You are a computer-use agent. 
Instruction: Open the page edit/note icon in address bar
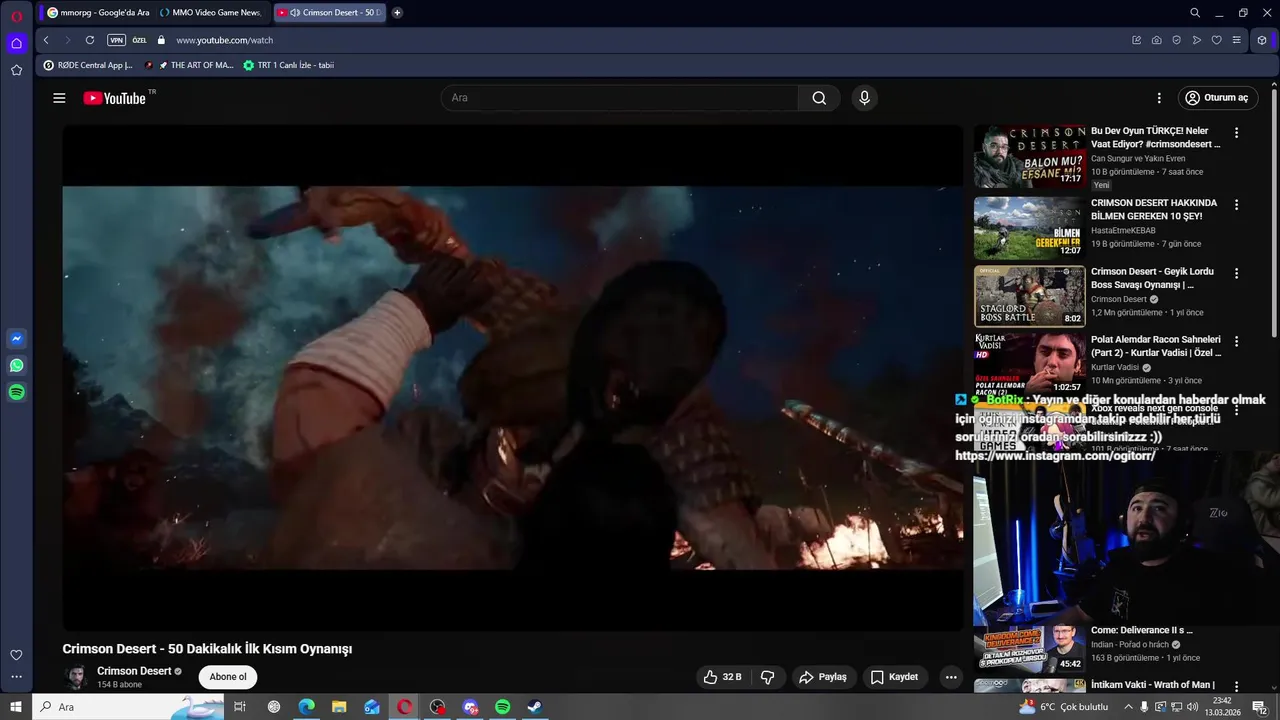click(1136, 40)
